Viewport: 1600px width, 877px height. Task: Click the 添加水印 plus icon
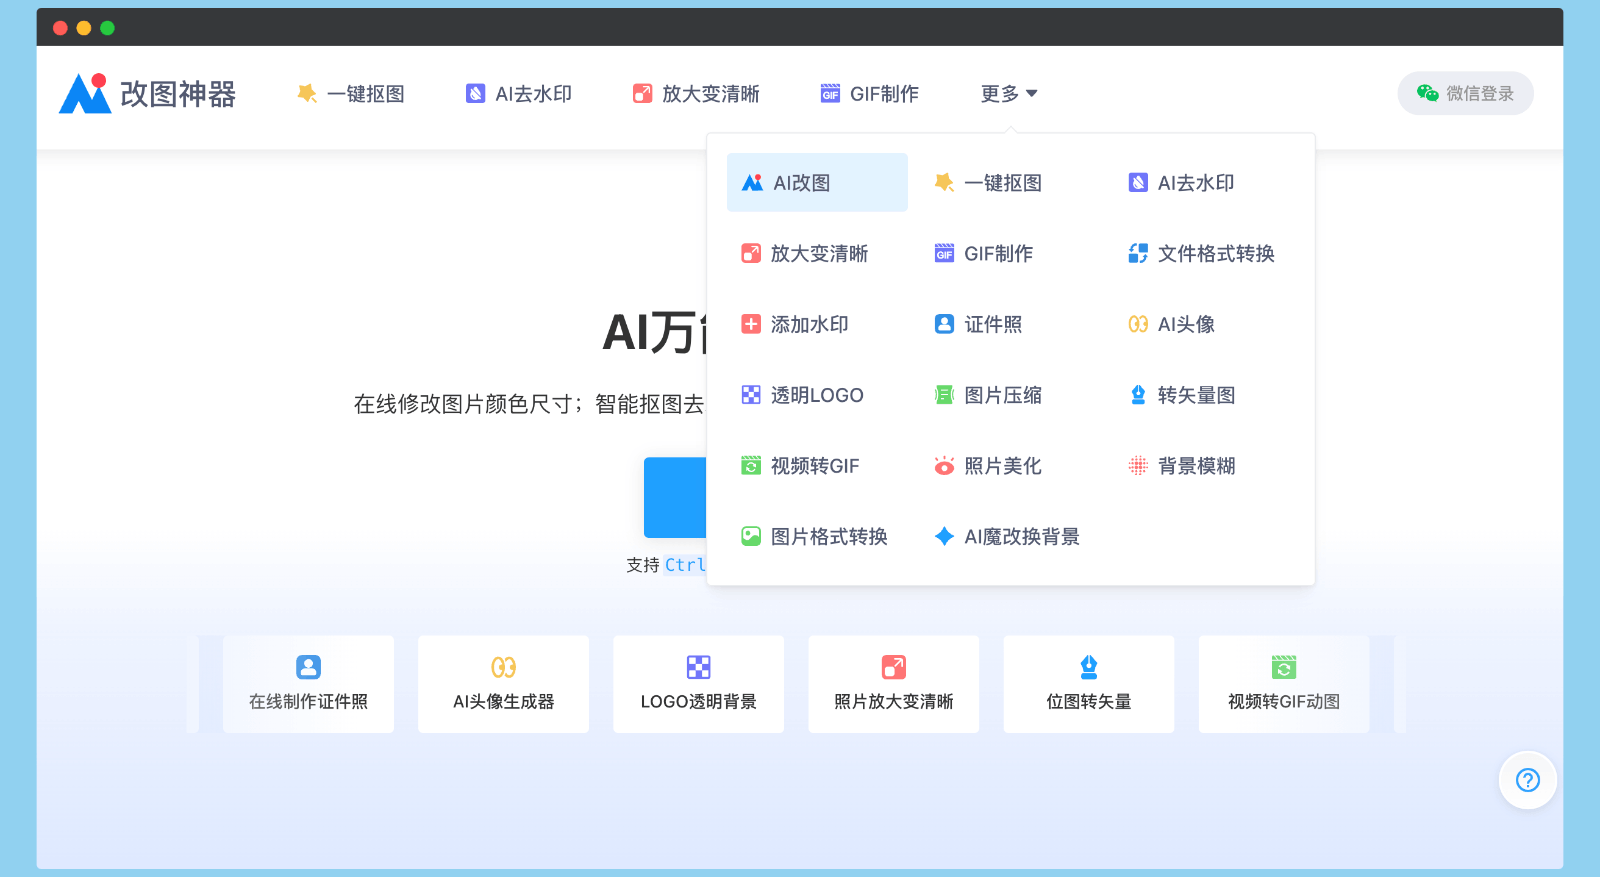[x=751, y=324]
